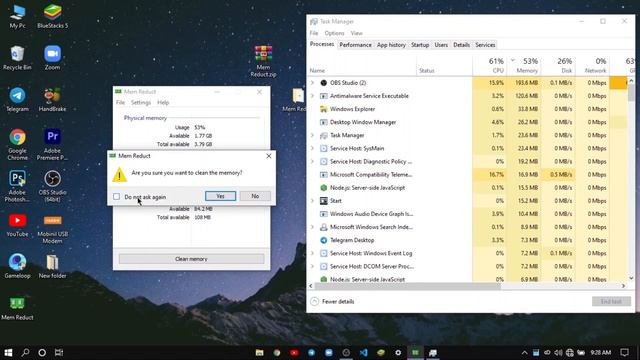Close the Mem Reduct confirmation dialog
Image resolution: width=640 pixels, height=360 pixels.
[x=269, y=156]
